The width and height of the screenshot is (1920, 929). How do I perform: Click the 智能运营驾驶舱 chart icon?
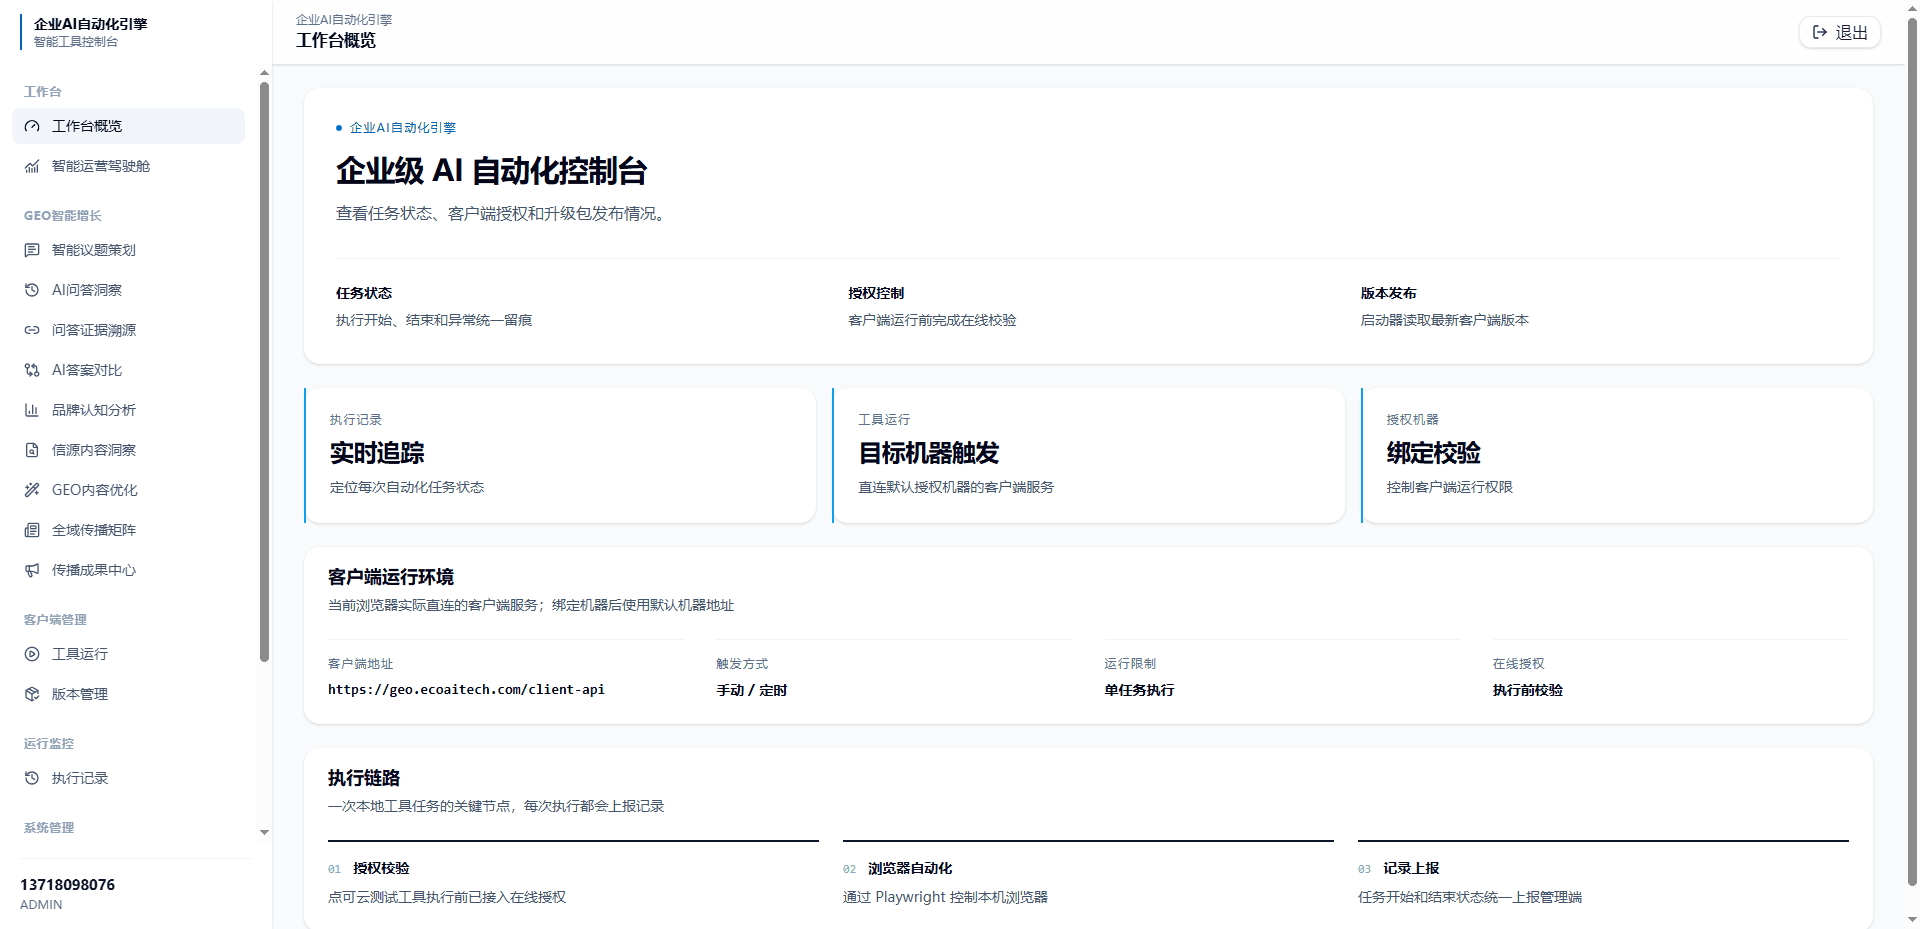coord(32,166)
